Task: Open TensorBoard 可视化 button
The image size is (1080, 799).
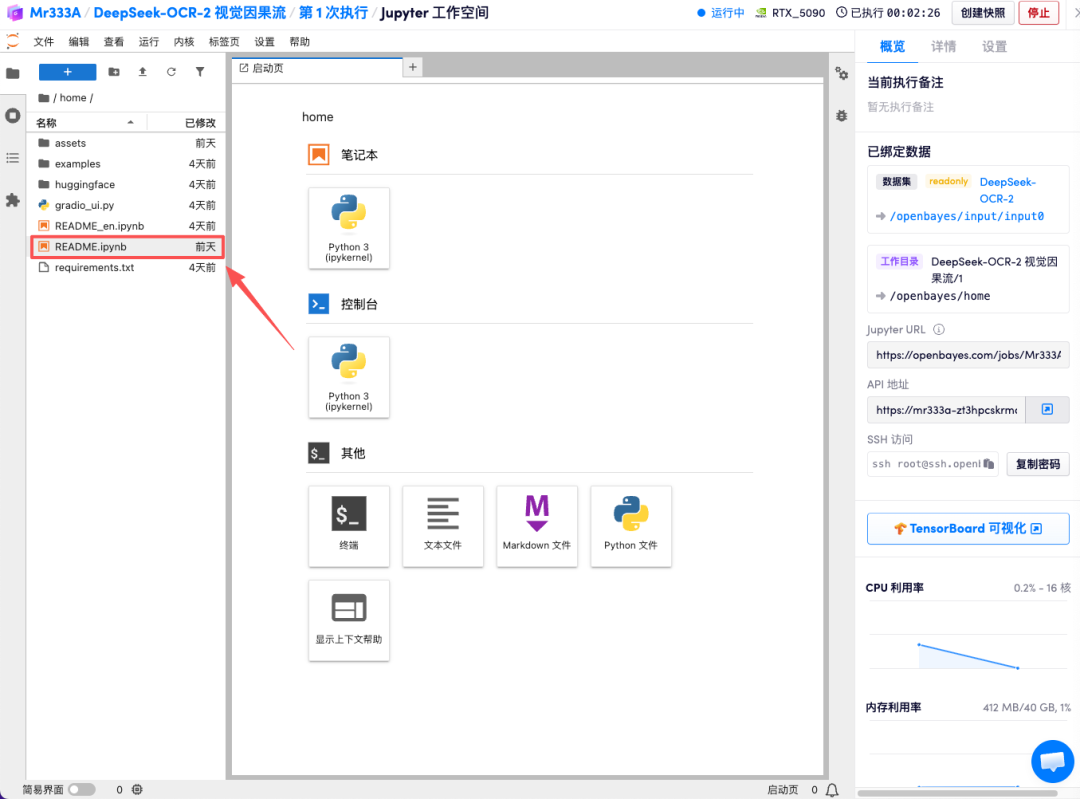Action: [x=968, y=528]
